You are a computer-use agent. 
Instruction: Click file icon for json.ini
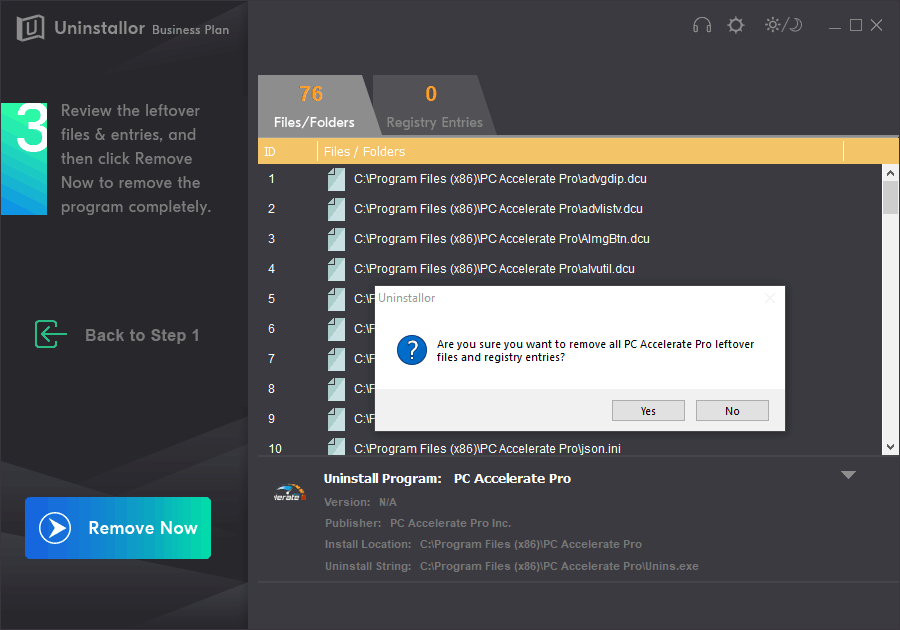pos(336,446)
